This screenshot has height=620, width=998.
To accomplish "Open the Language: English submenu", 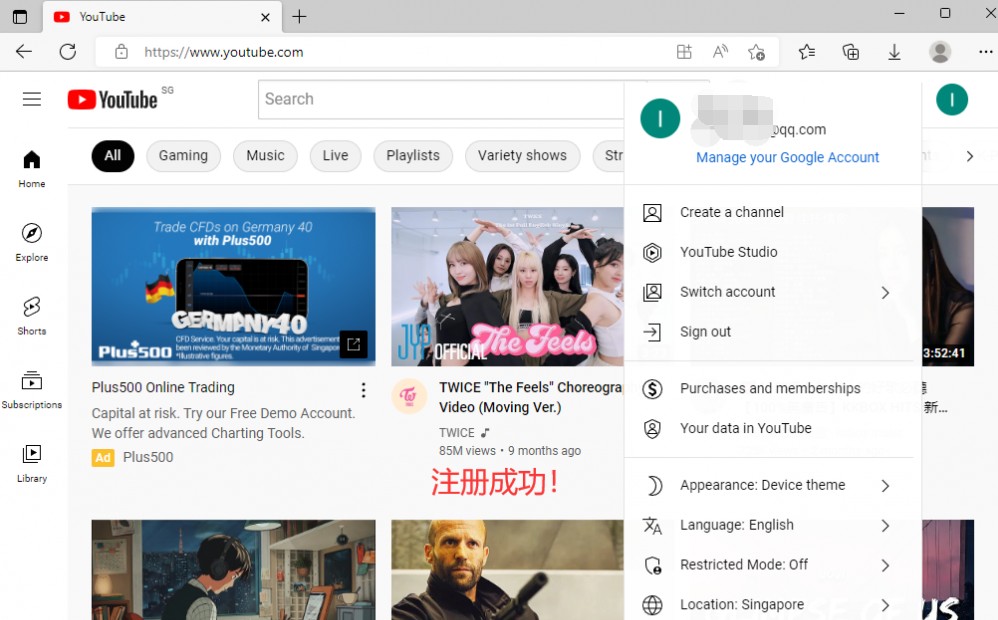I will tap(769, 525).
